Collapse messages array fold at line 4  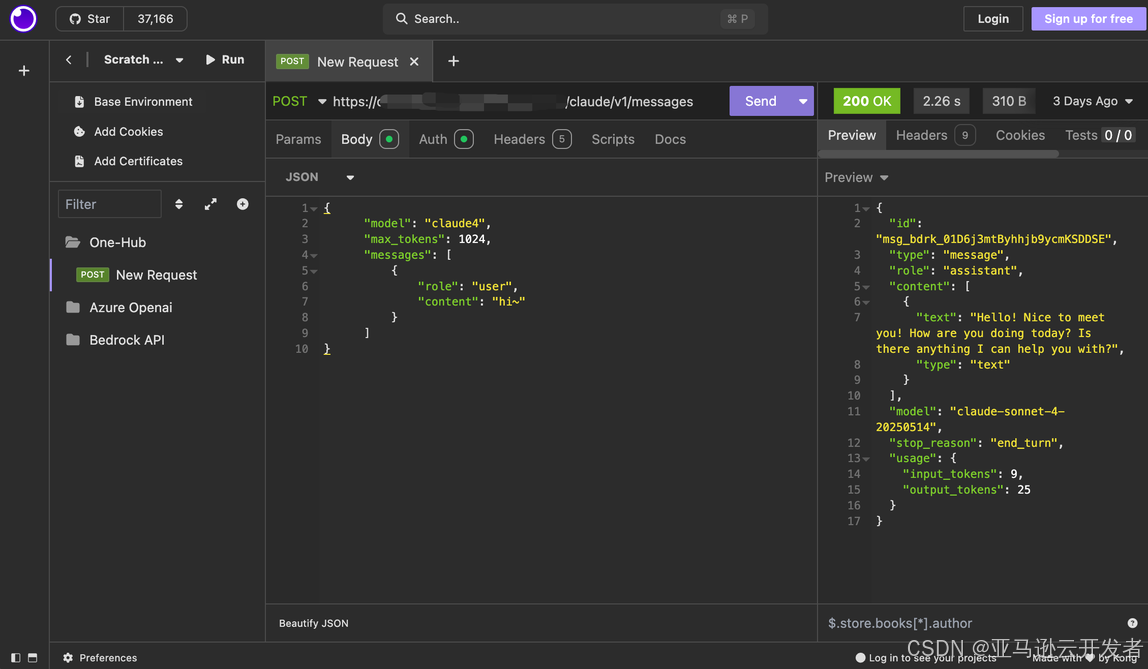coord(314,255)
